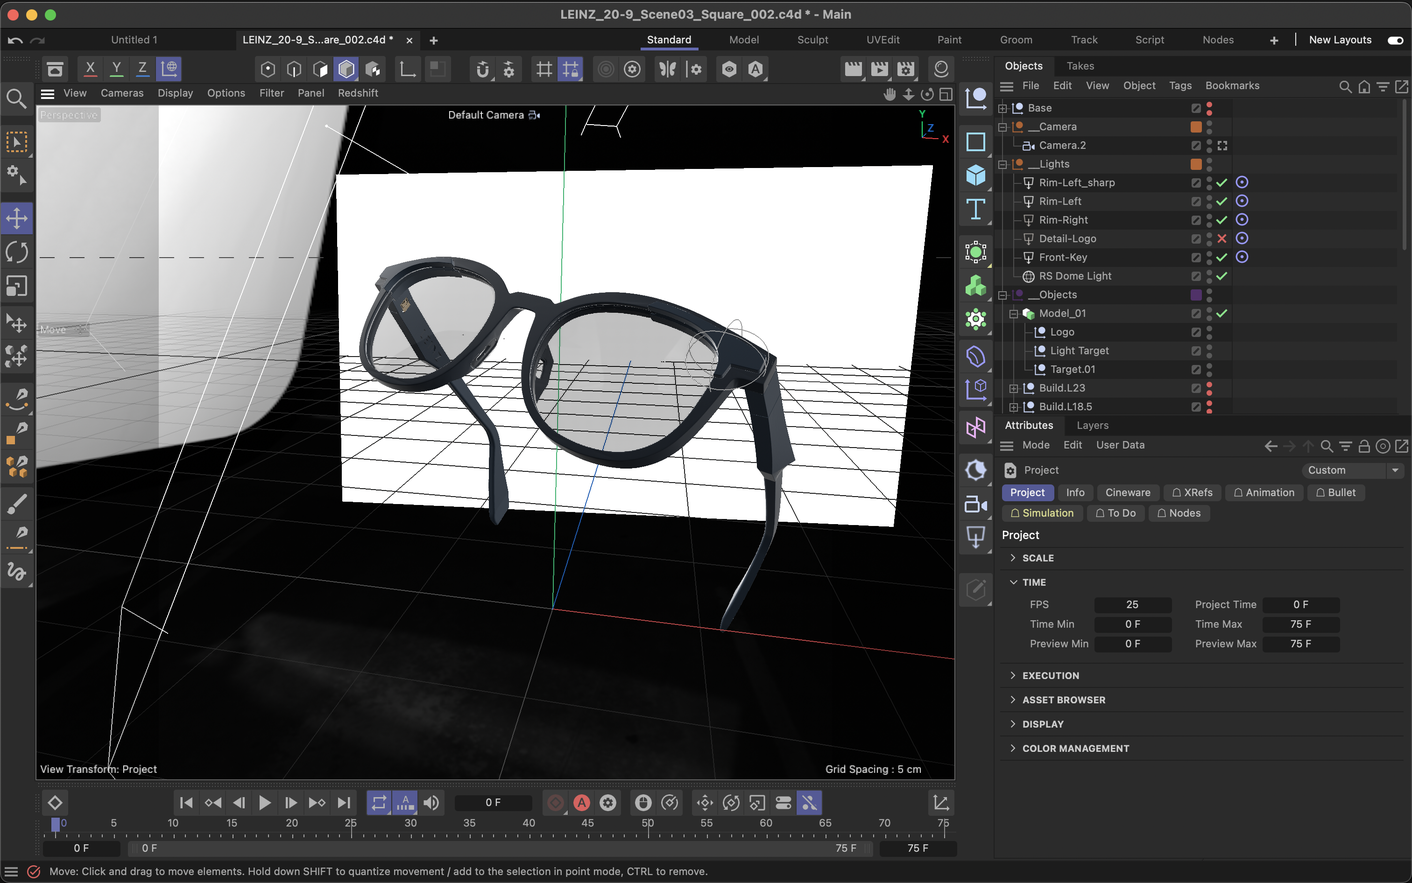
Task: Enable the disabled Detail-Logo light
Action: click(x=1221, y=239)
